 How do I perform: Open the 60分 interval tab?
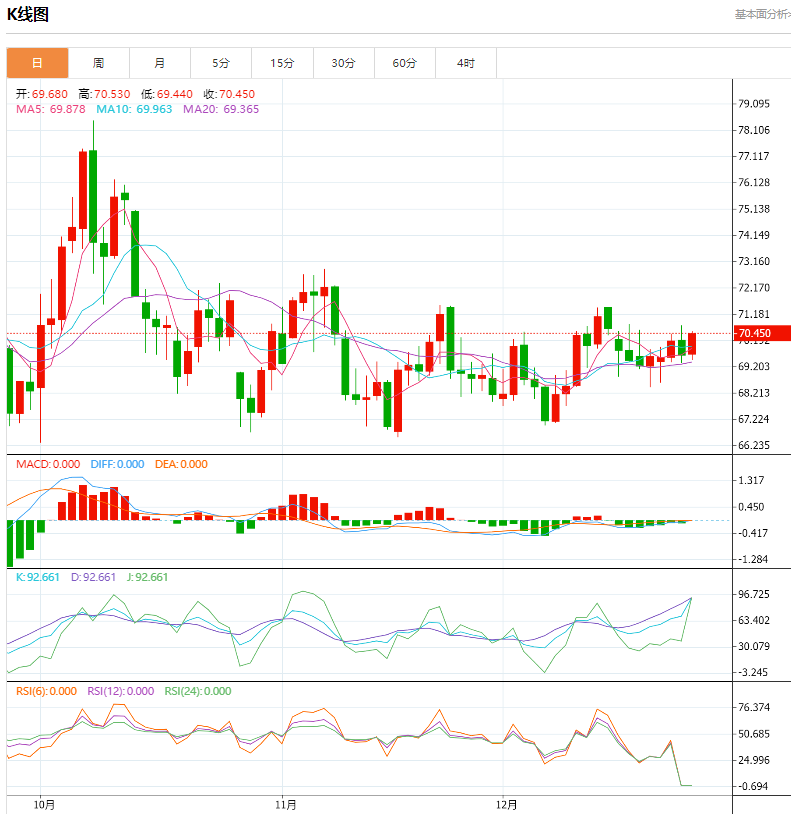(405, 63)
